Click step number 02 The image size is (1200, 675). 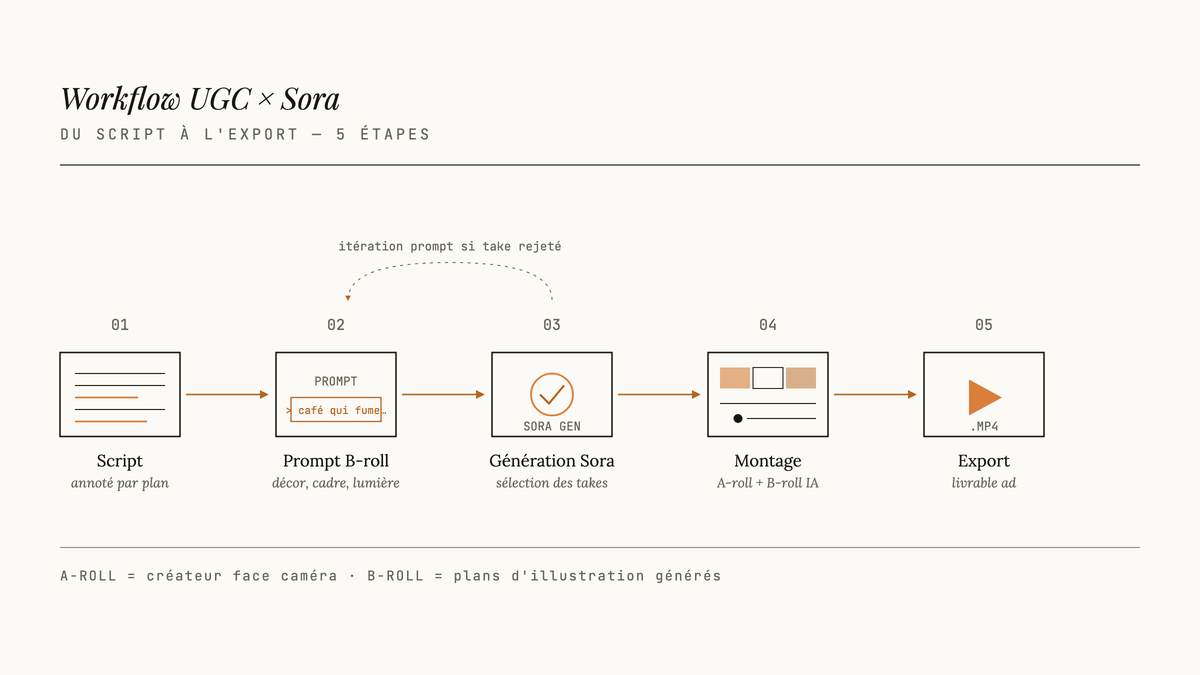point(336,325)
